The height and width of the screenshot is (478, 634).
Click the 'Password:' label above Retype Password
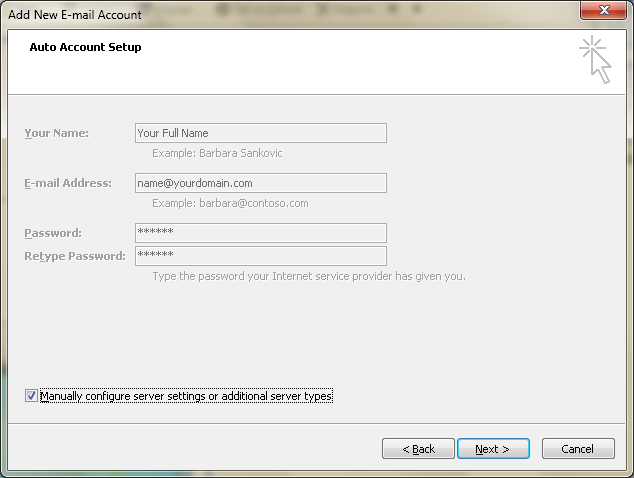point(53,233)
